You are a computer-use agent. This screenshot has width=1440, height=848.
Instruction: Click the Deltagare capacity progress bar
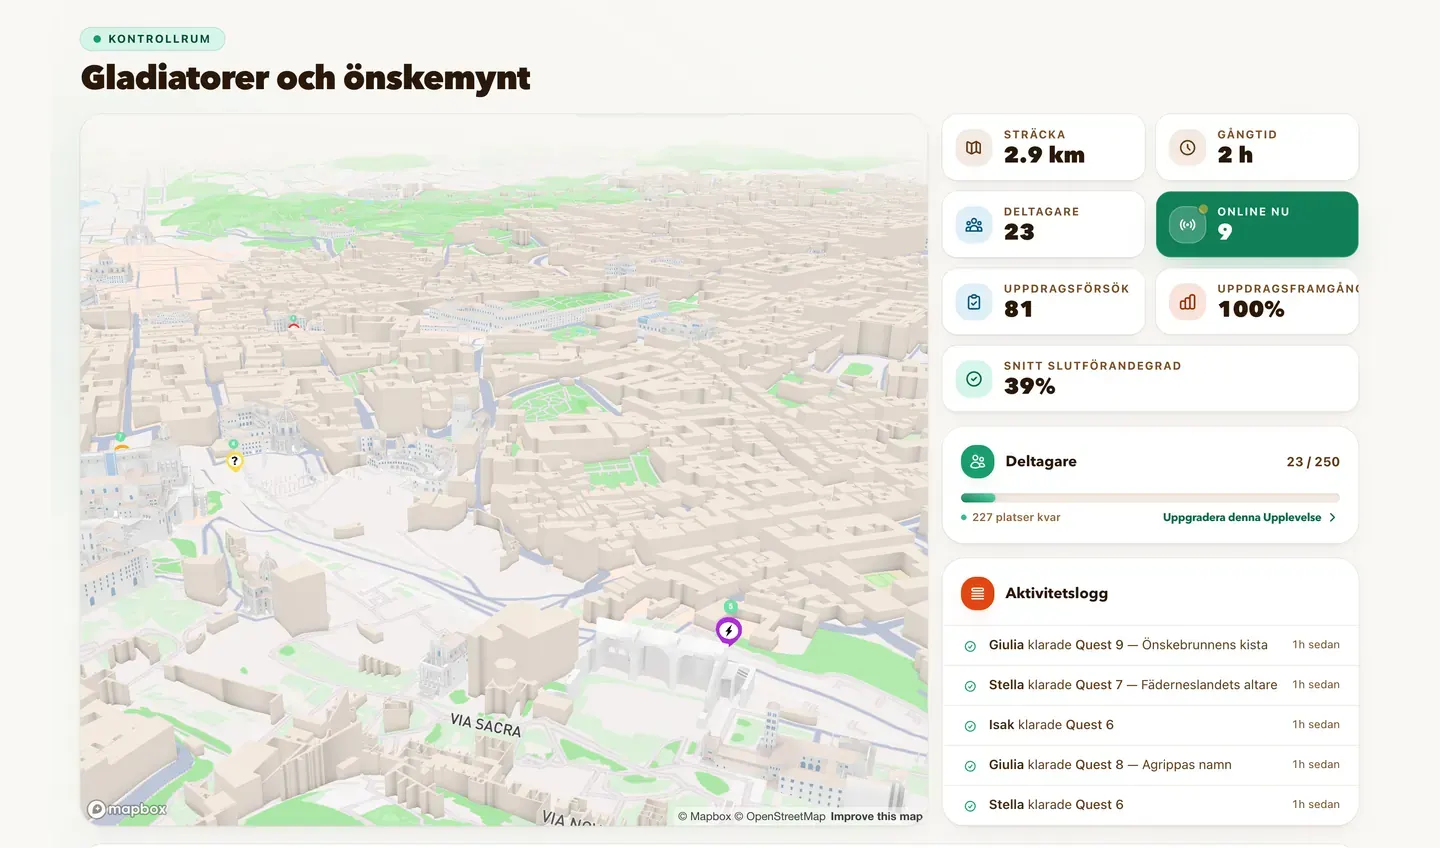1150,497
